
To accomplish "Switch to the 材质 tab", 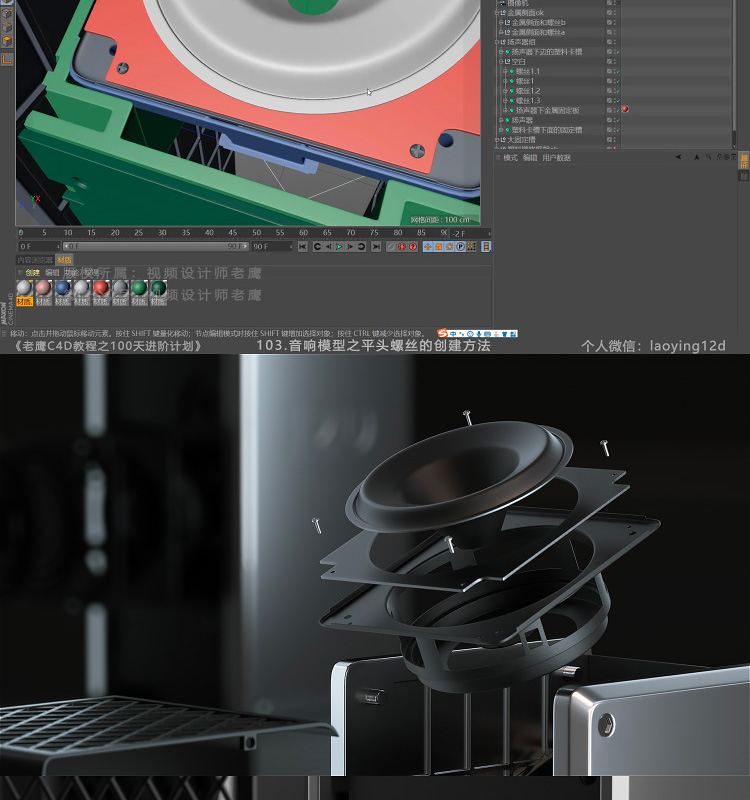I will point(65,260).
